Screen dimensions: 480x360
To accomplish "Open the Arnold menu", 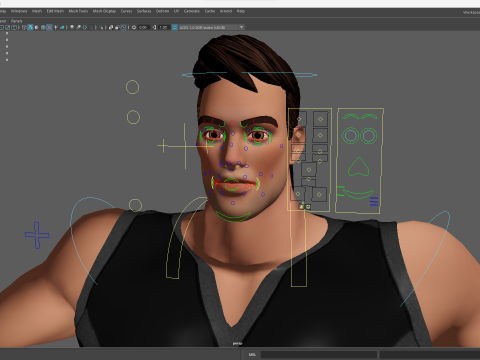I will (226, 11).
